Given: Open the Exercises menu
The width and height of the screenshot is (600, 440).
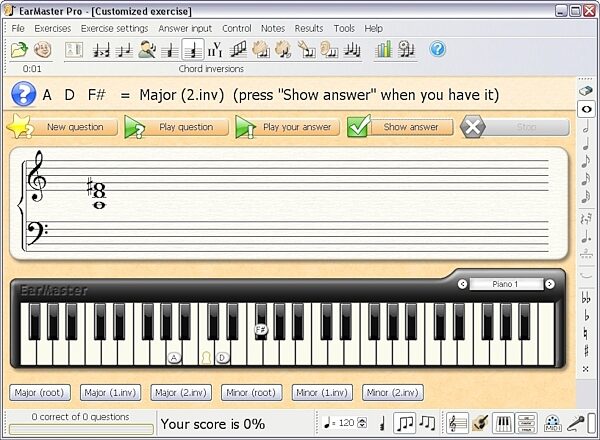Looking at the screenshot, I should click(x=52, y=28).
